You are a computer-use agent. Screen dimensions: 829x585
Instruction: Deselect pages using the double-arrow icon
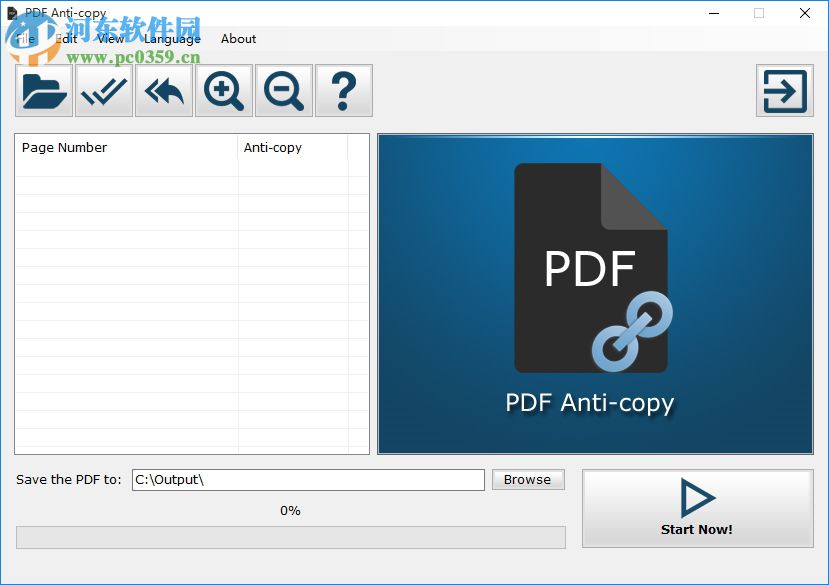coord(163,90)
